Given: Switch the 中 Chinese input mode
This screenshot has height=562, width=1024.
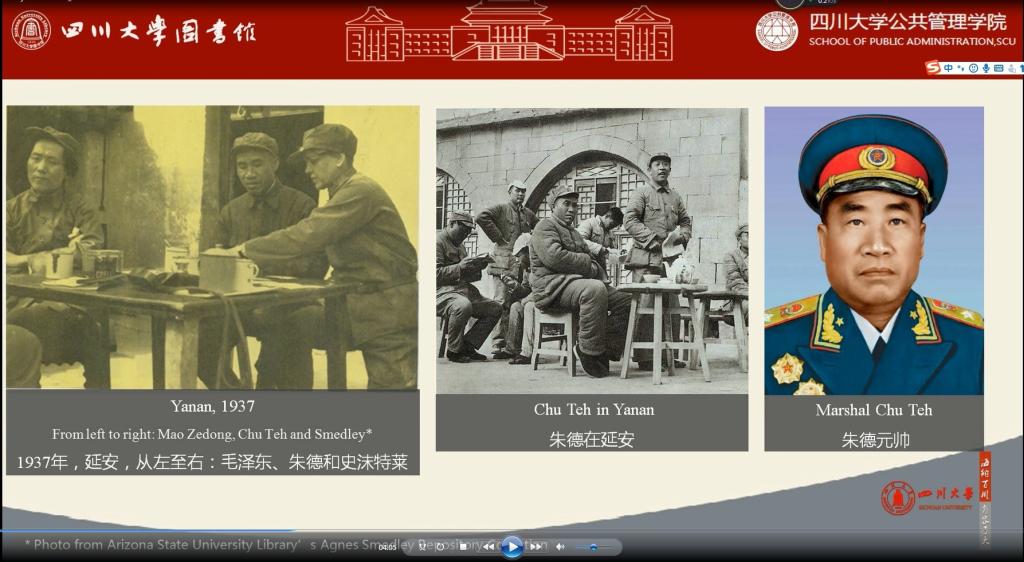Looking at the screenshot, I should point(948,68).
